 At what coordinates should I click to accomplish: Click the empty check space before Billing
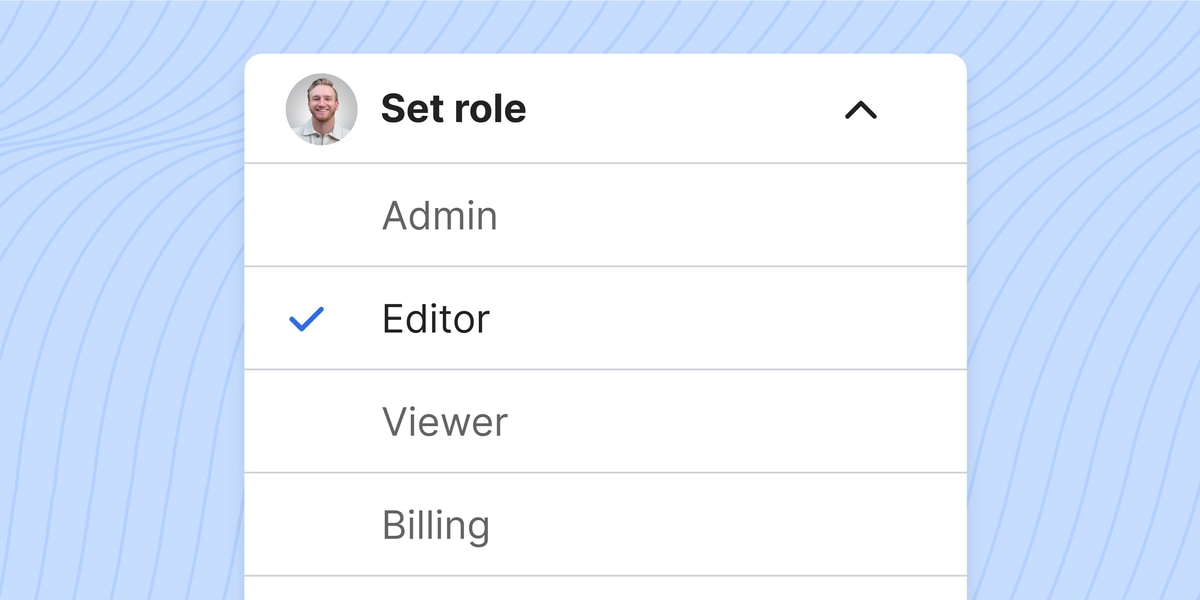pyautogui.click(x=306, y=524)
